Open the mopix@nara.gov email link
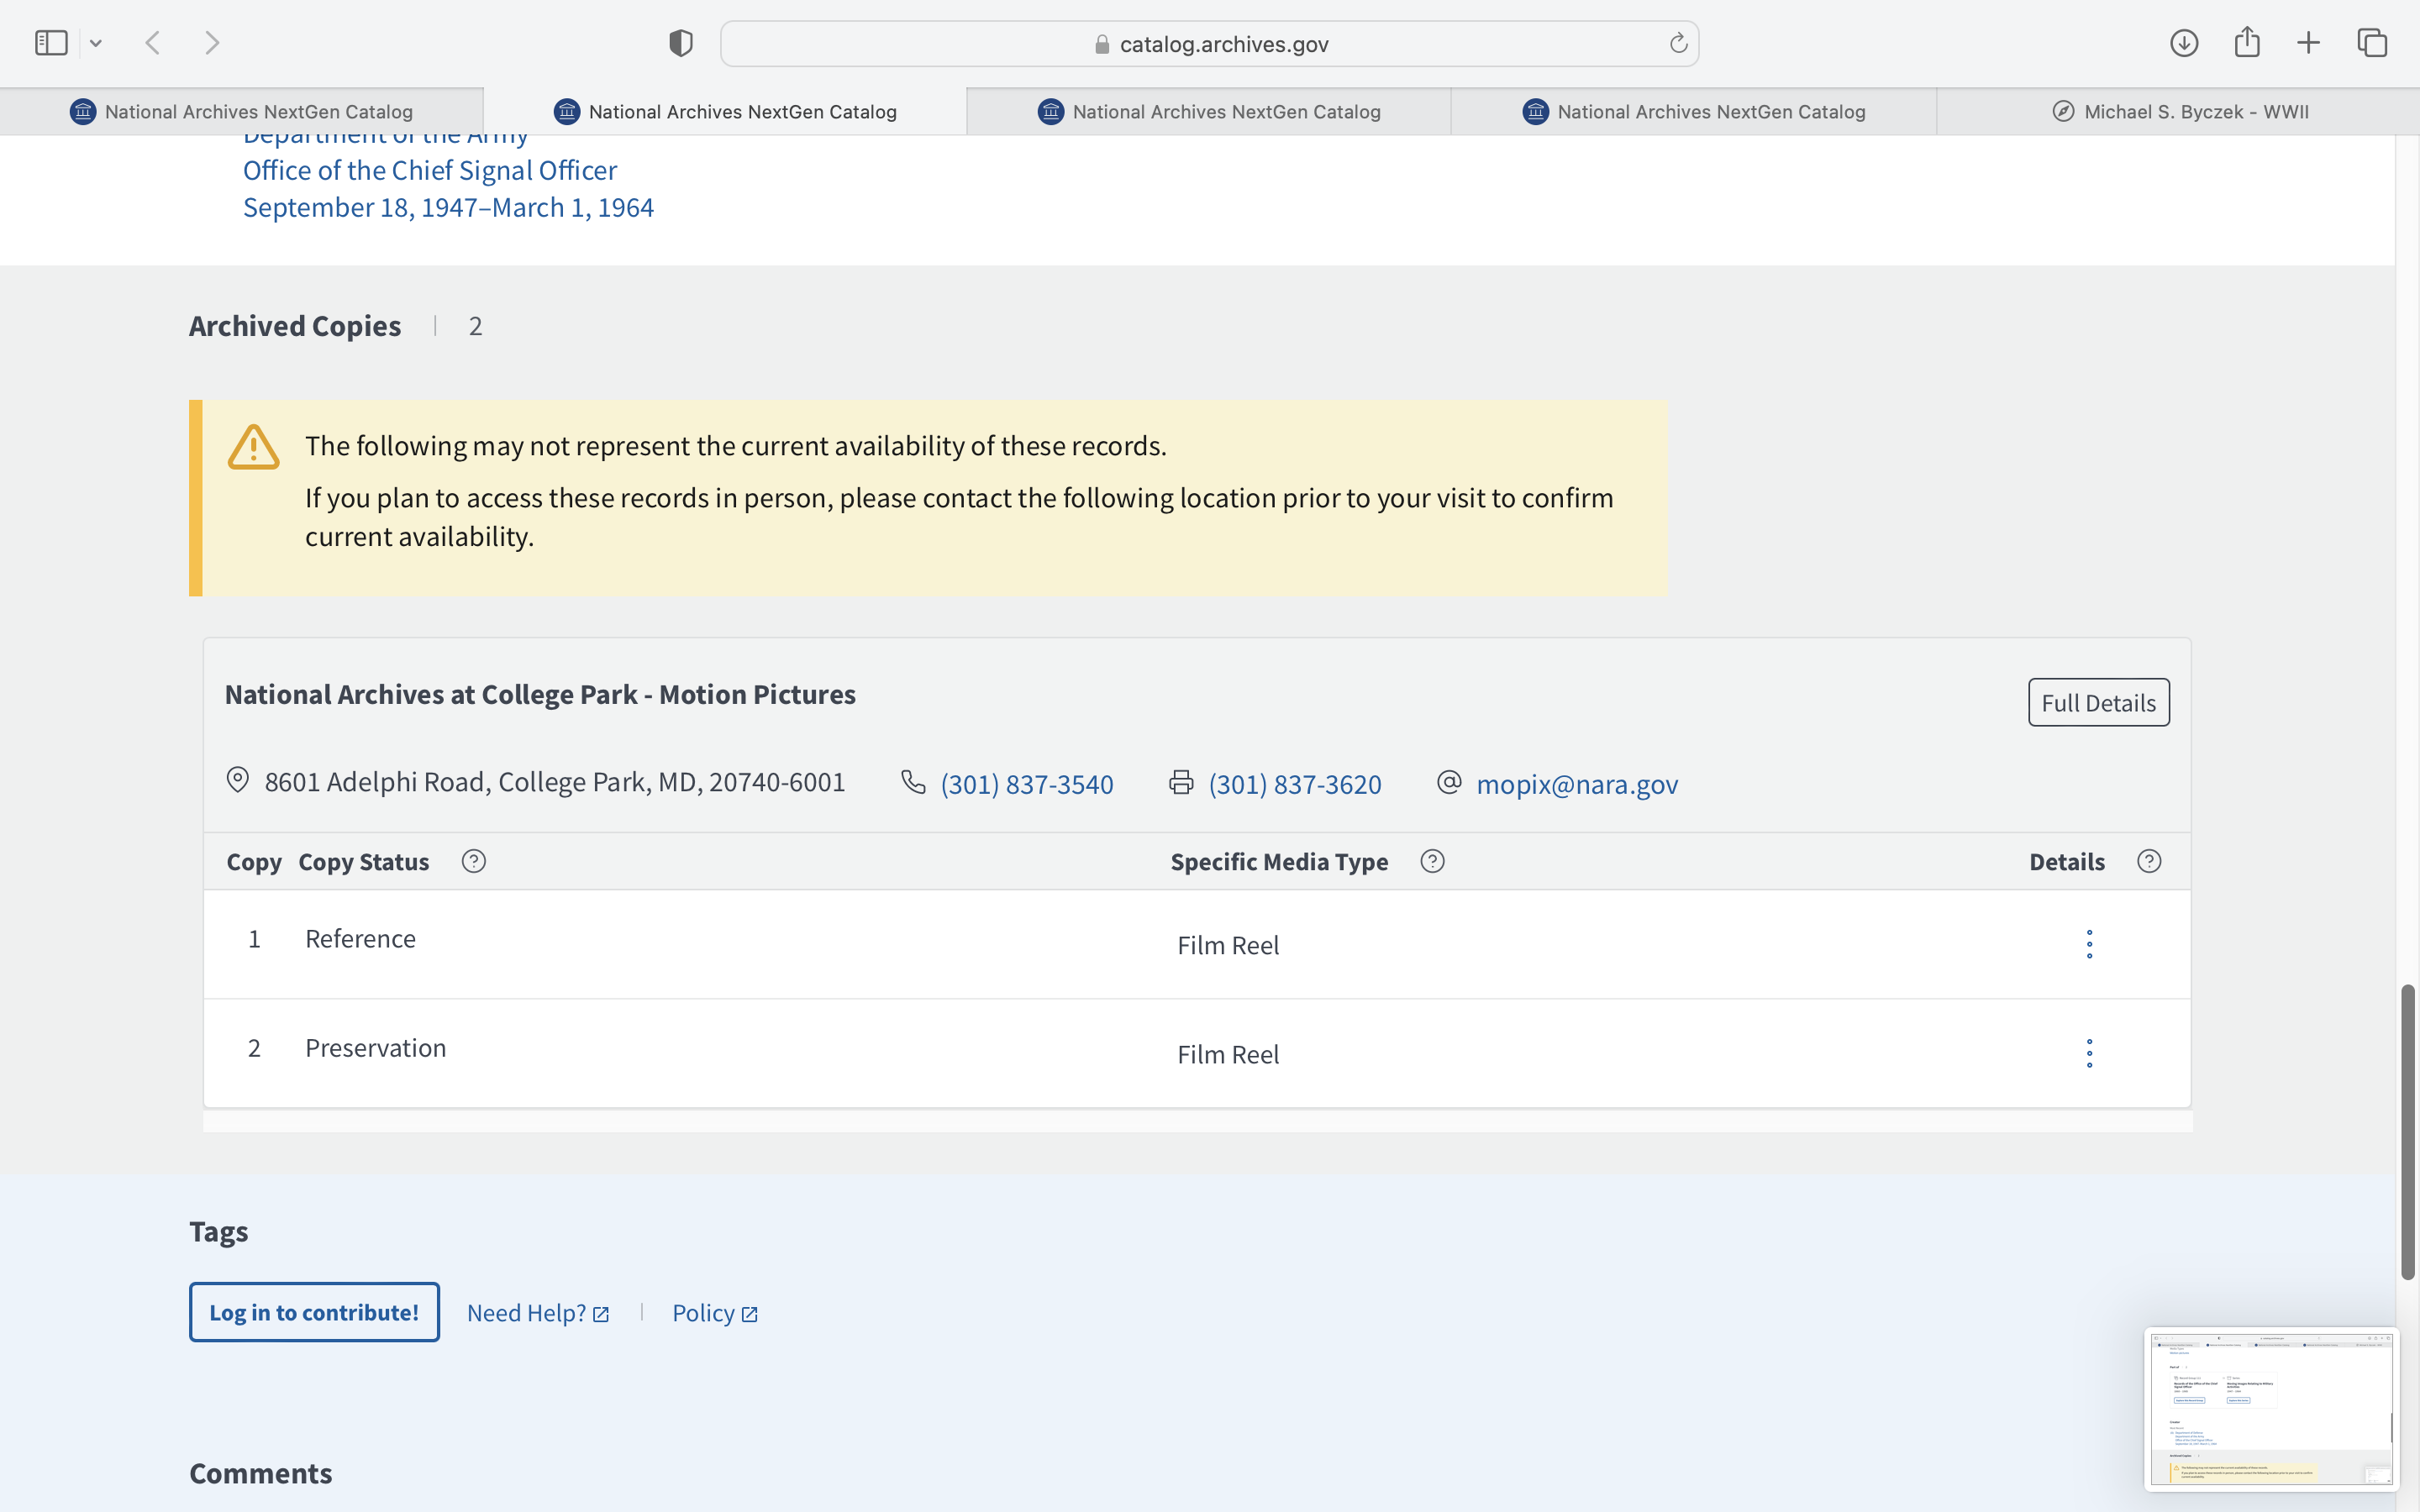 (x=1576, y=784)
